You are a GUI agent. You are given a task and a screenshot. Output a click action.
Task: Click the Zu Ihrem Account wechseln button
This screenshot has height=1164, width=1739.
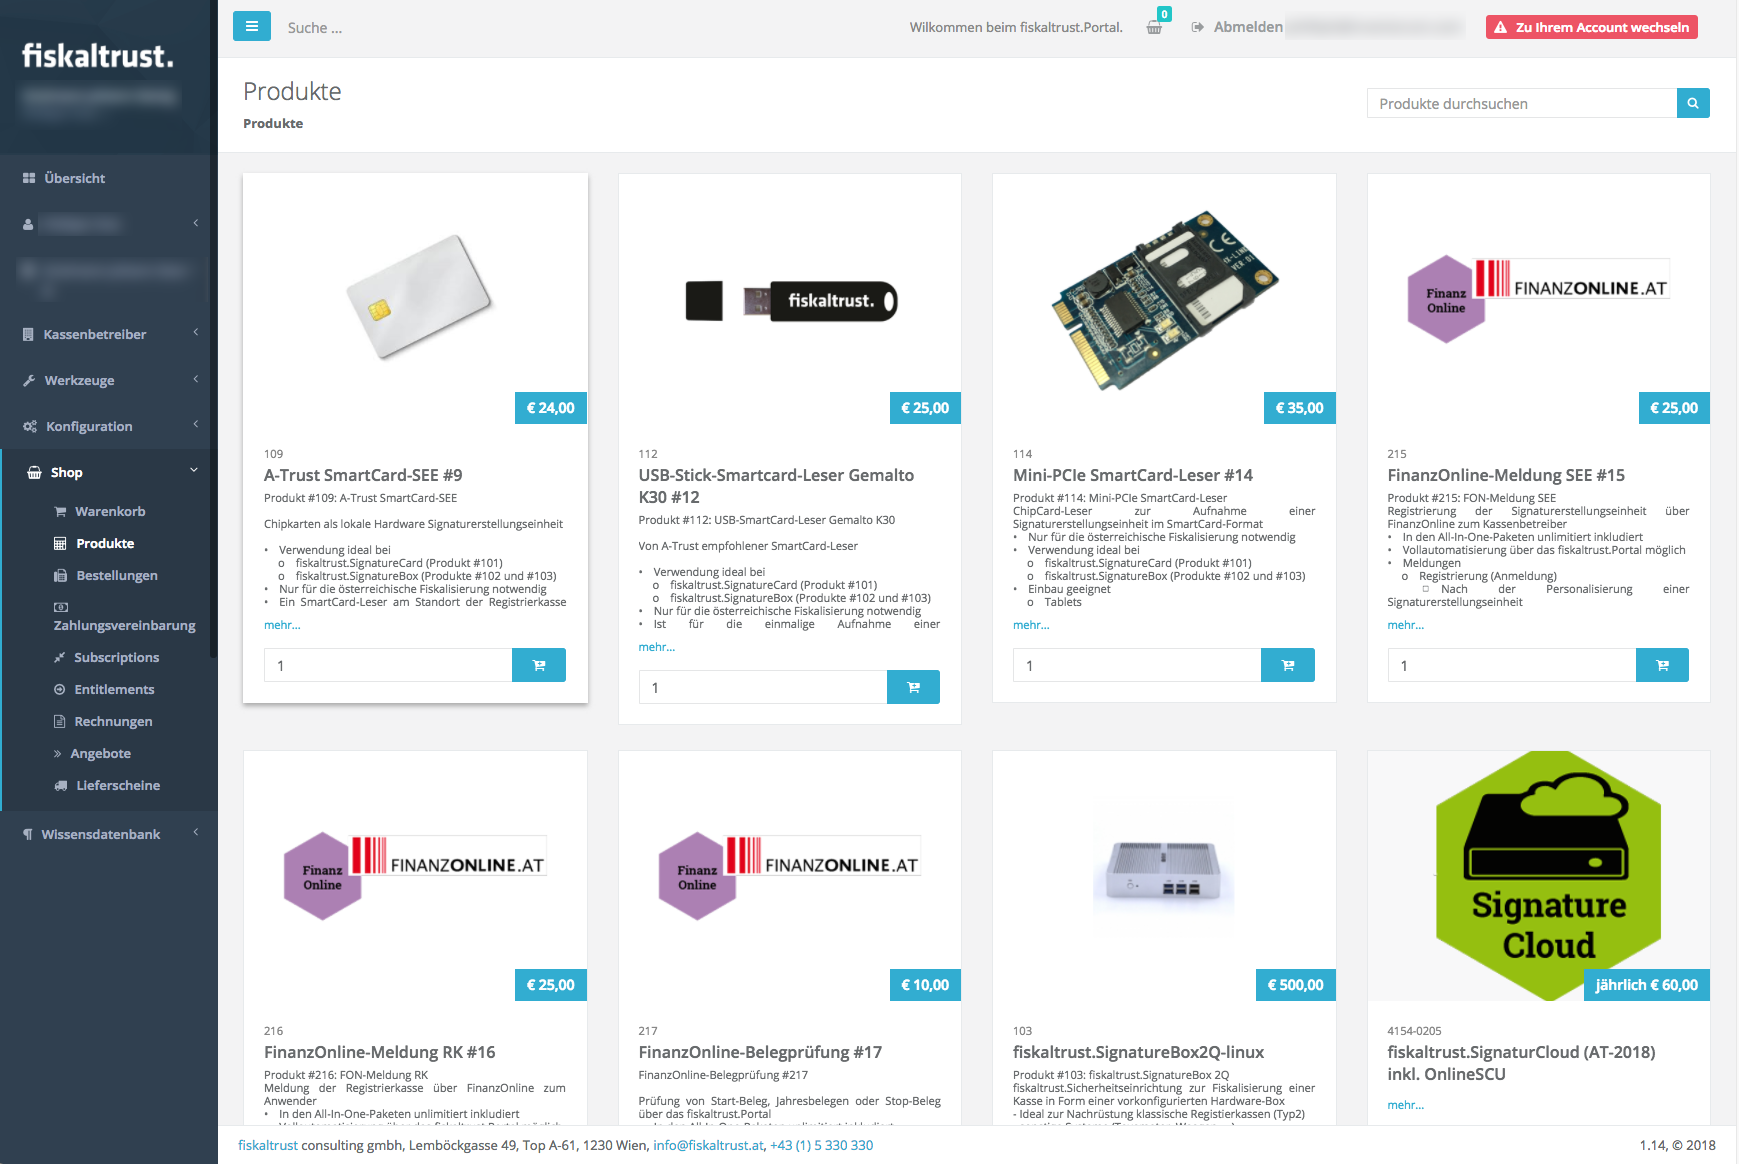click(1591, 27)
